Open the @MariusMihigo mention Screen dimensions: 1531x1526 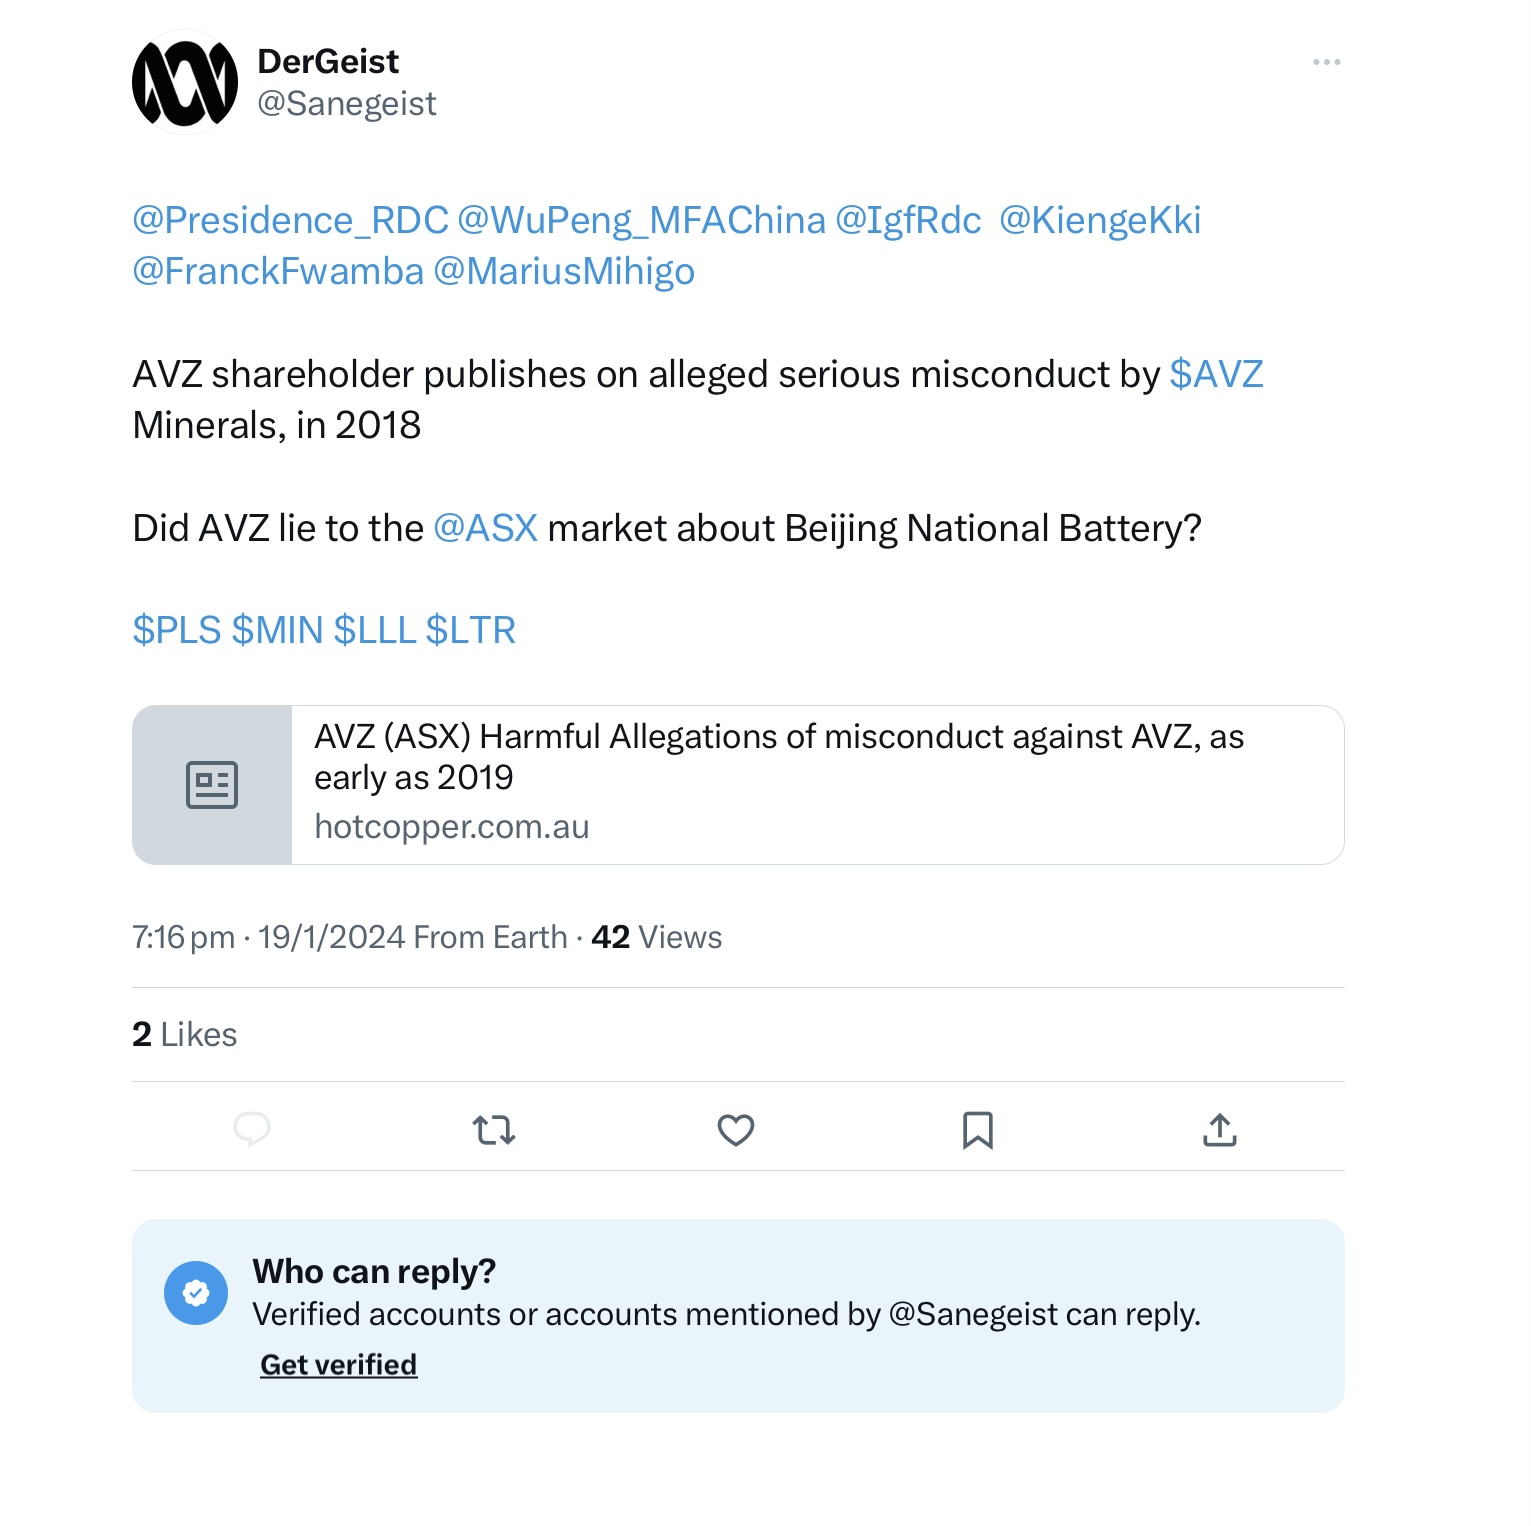564,271
